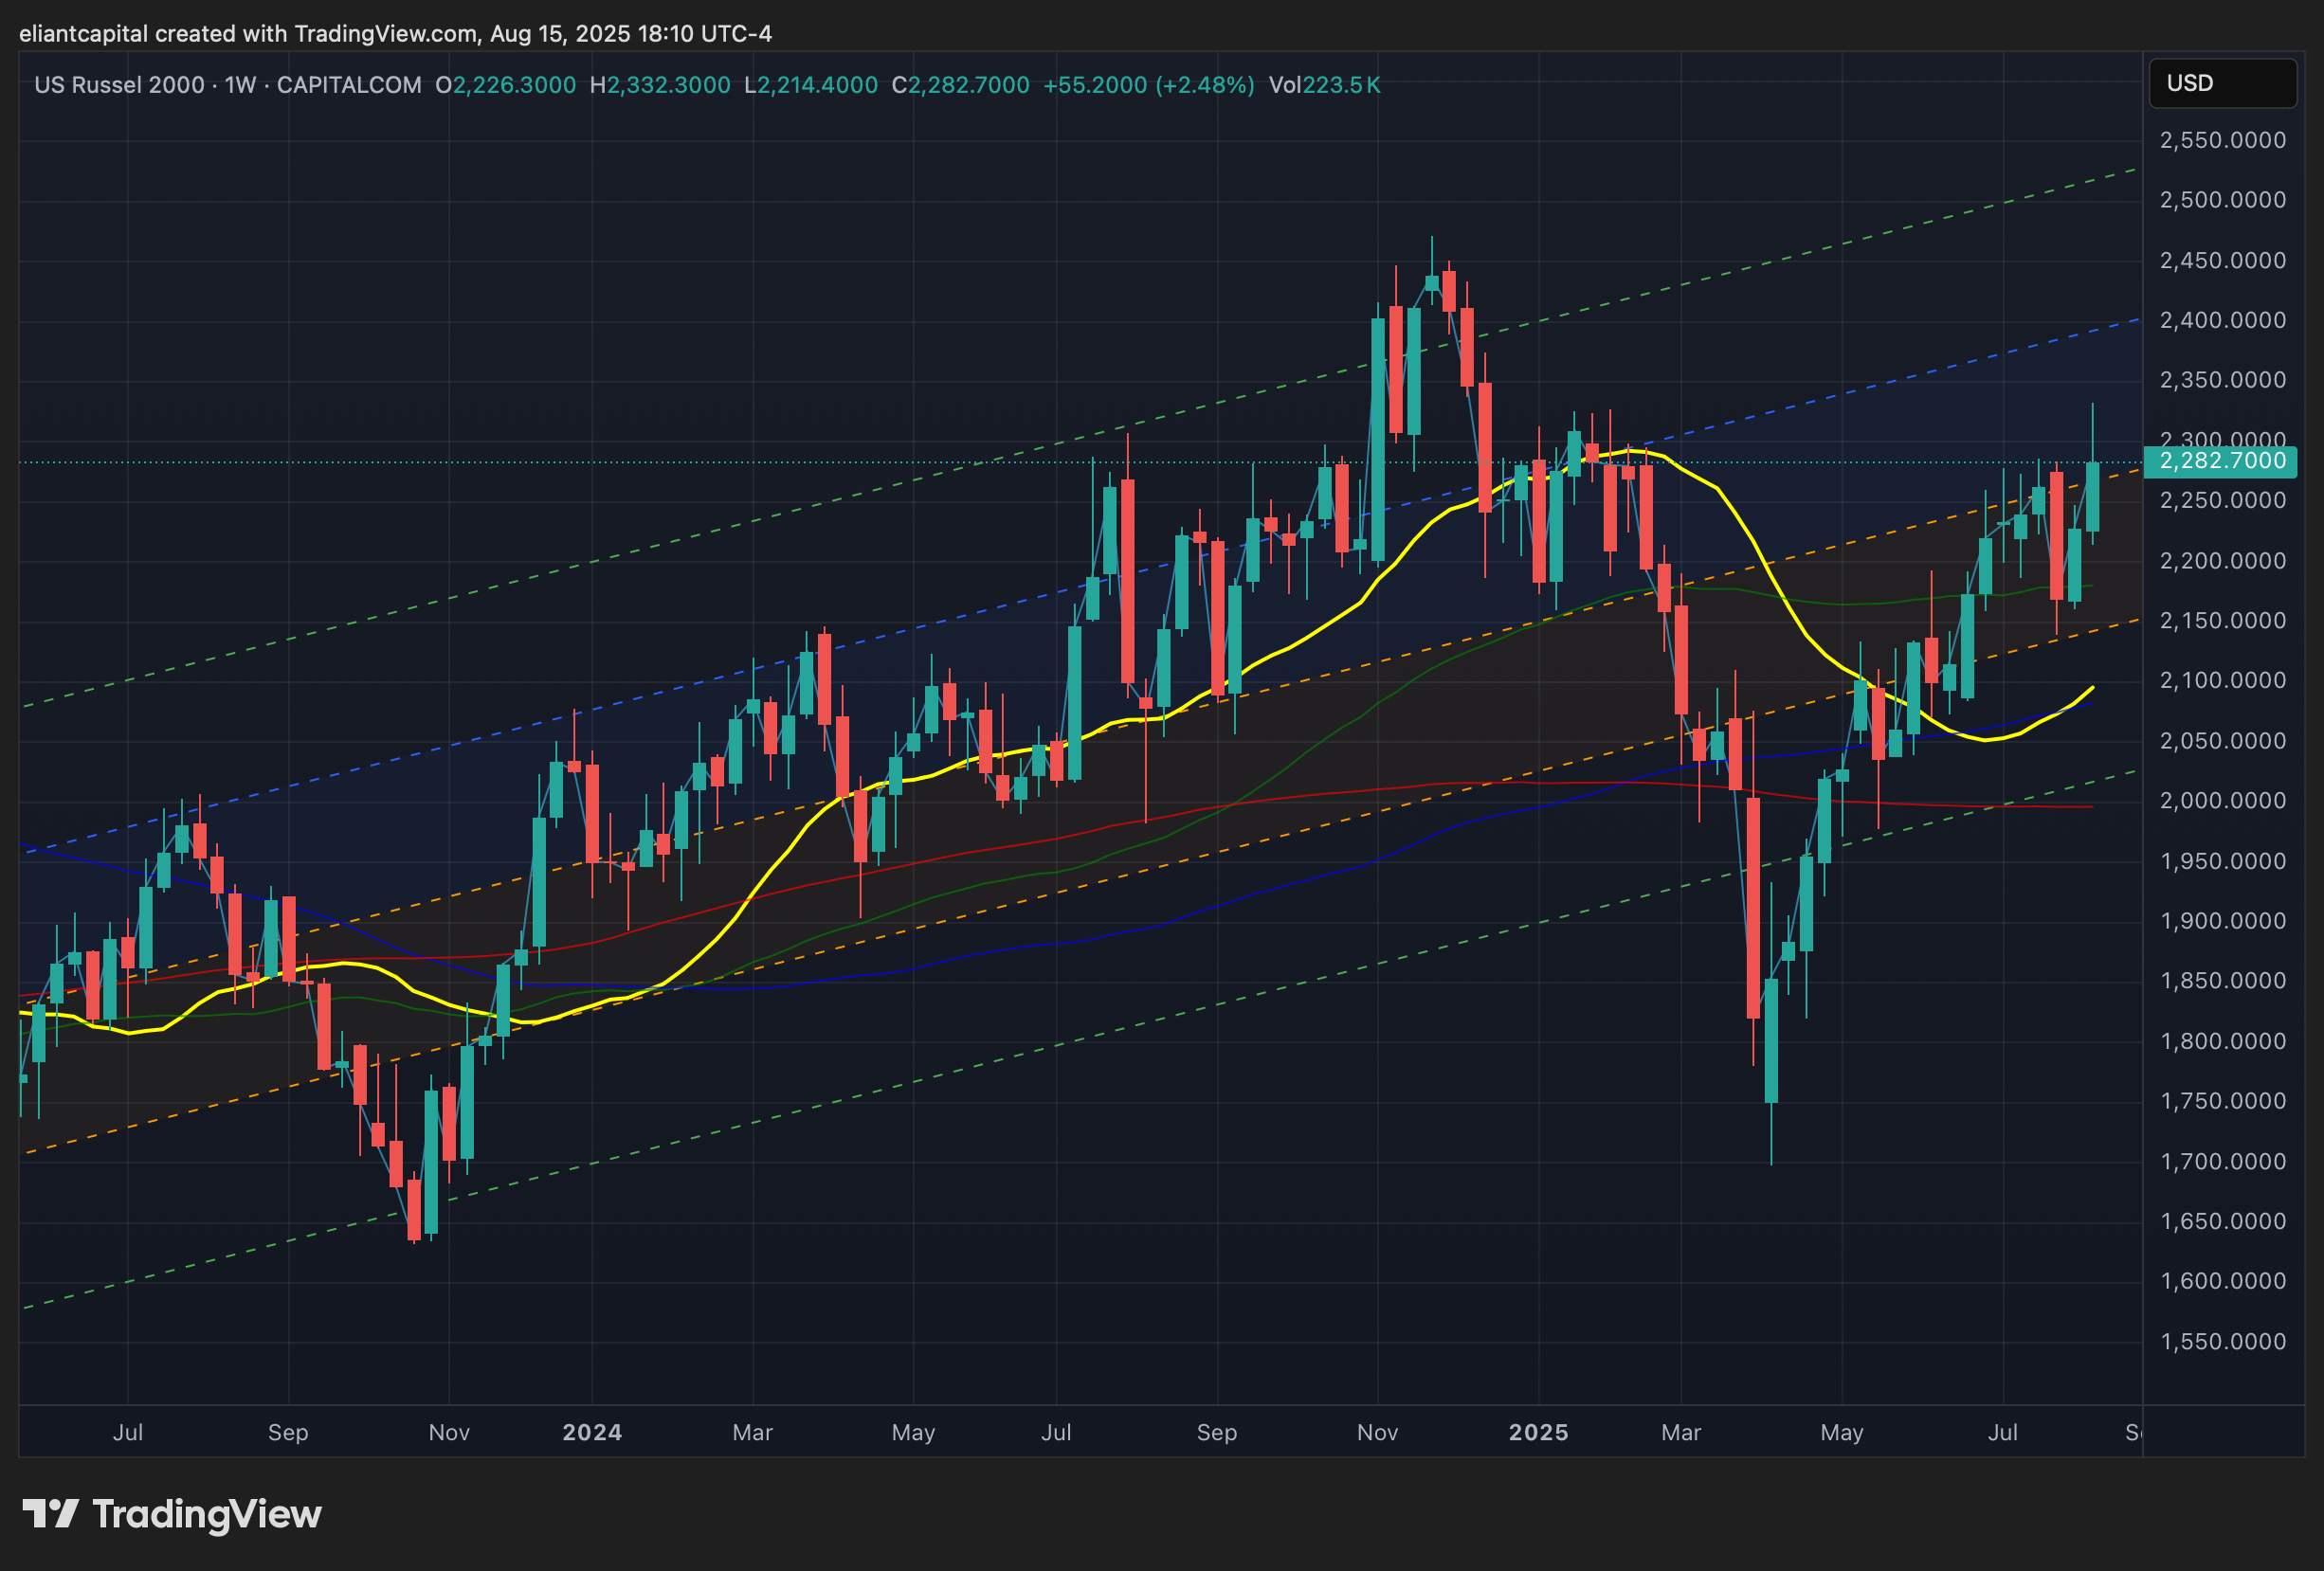The height and width of the screenshot is (1571, 2324).
Task: Select the US Russel 2000 symbol title
Action: [119, 85]
